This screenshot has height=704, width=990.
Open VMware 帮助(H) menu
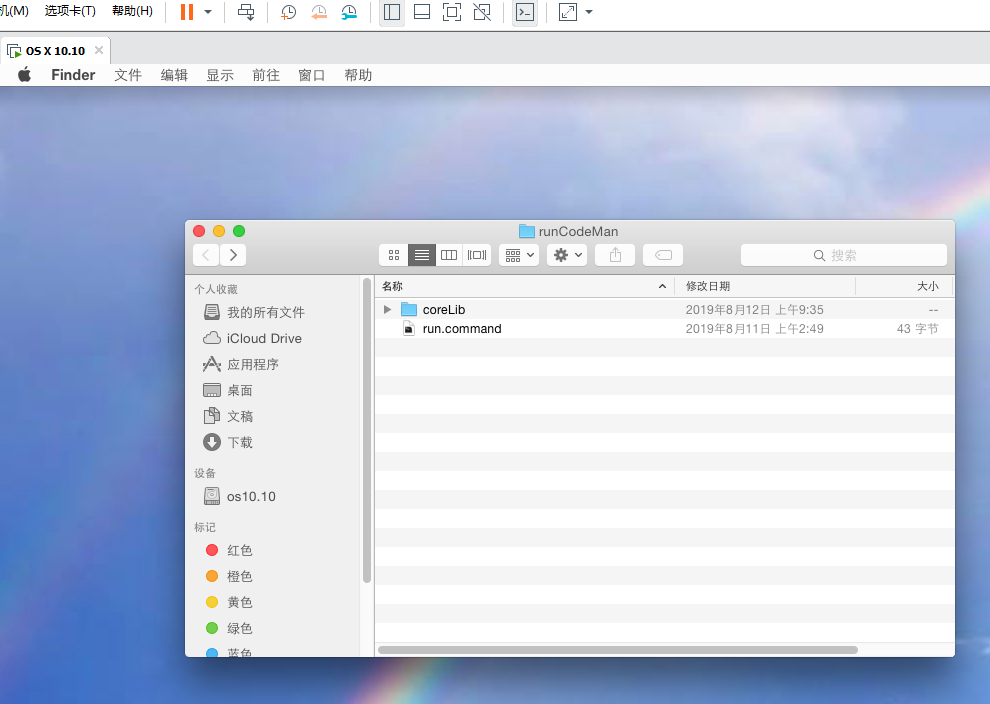[132, 11]
